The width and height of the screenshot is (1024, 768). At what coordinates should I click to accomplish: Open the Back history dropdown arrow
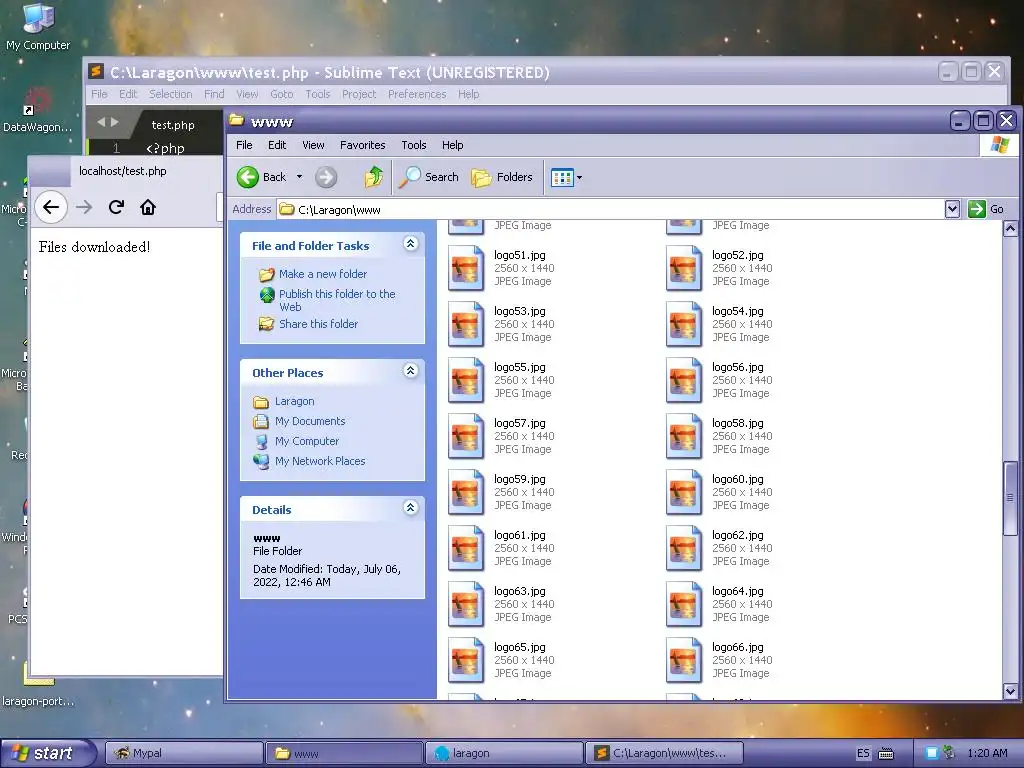299,177
